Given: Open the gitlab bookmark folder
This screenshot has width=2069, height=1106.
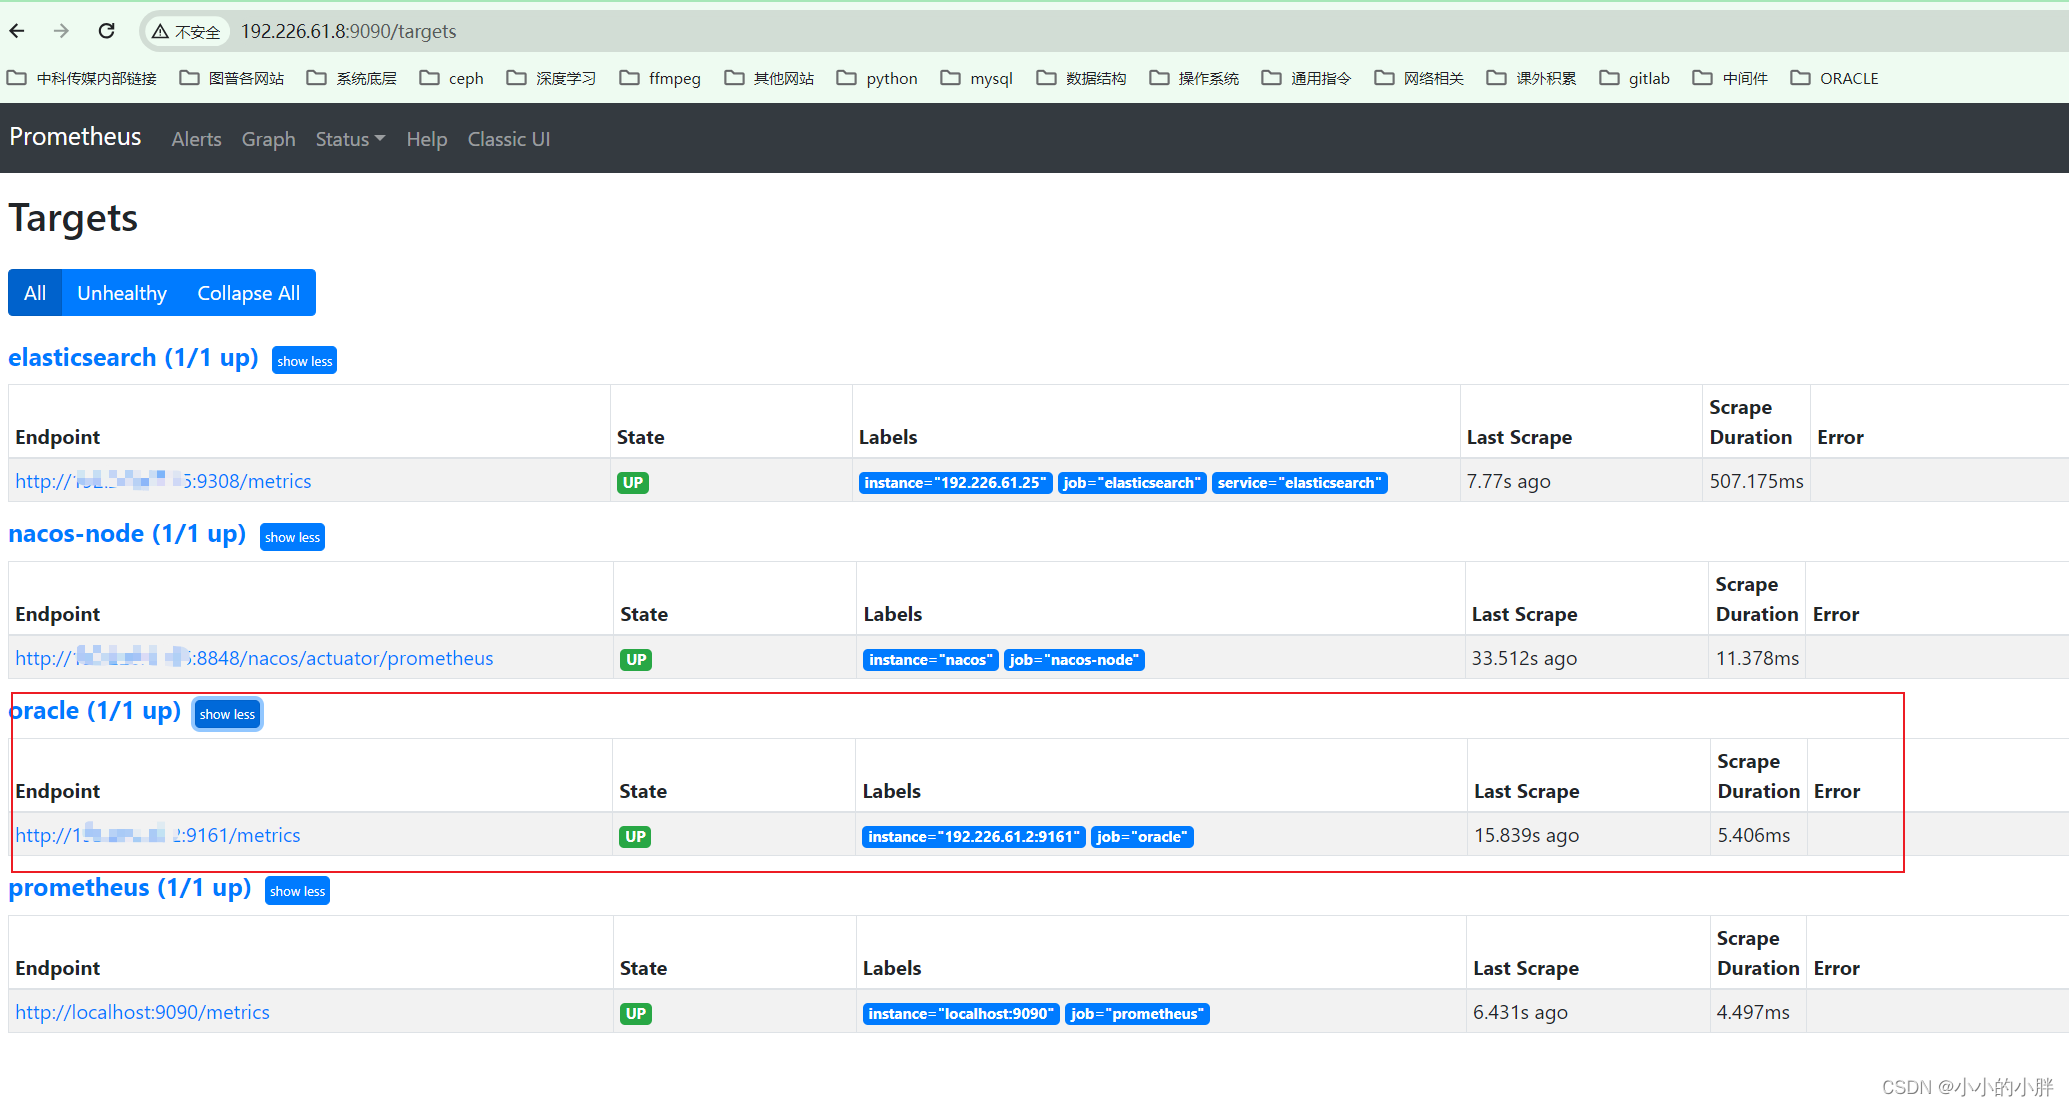Looking at the screenshot, I should pyautogui.click(x=1635, y=78).
